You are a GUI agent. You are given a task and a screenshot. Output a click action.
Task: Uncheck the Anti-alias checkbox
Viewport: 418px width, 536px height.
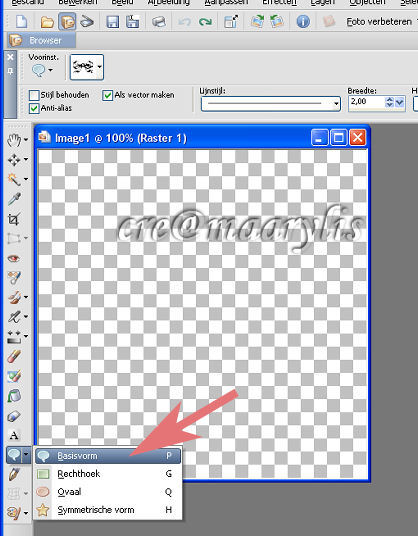tap(34, 109)
